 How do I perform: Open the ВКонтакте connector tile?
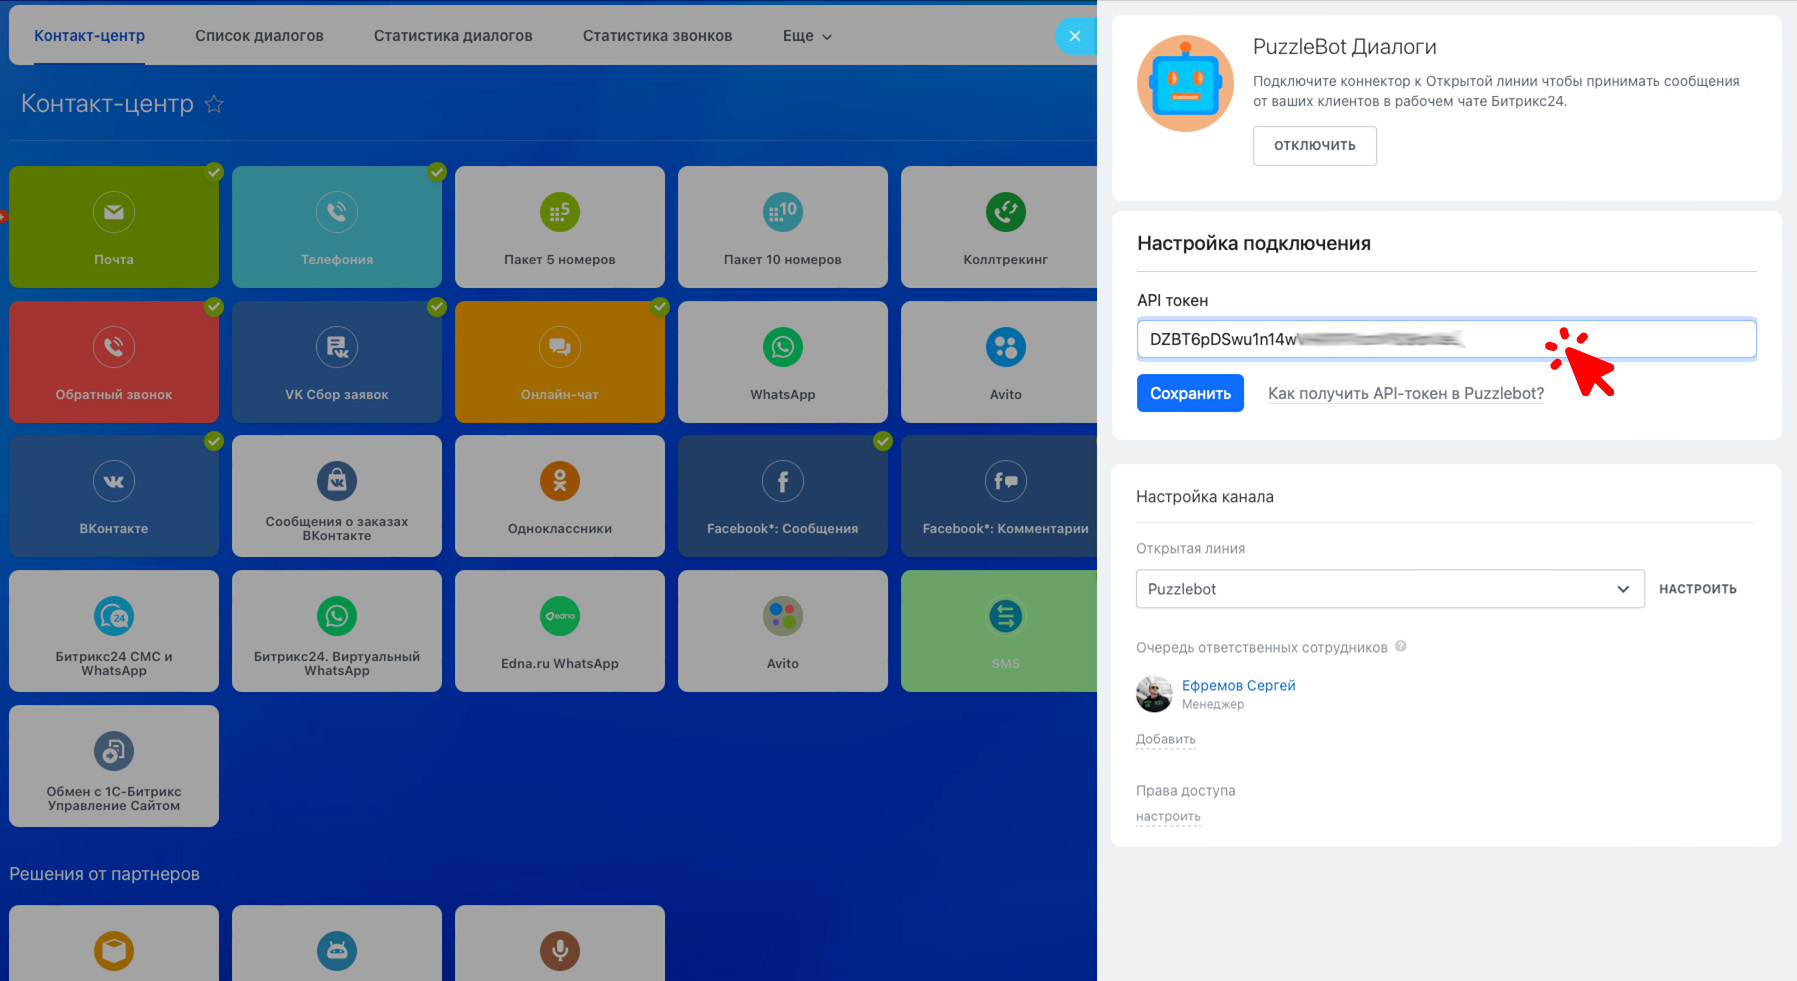[x=114, y=496]
